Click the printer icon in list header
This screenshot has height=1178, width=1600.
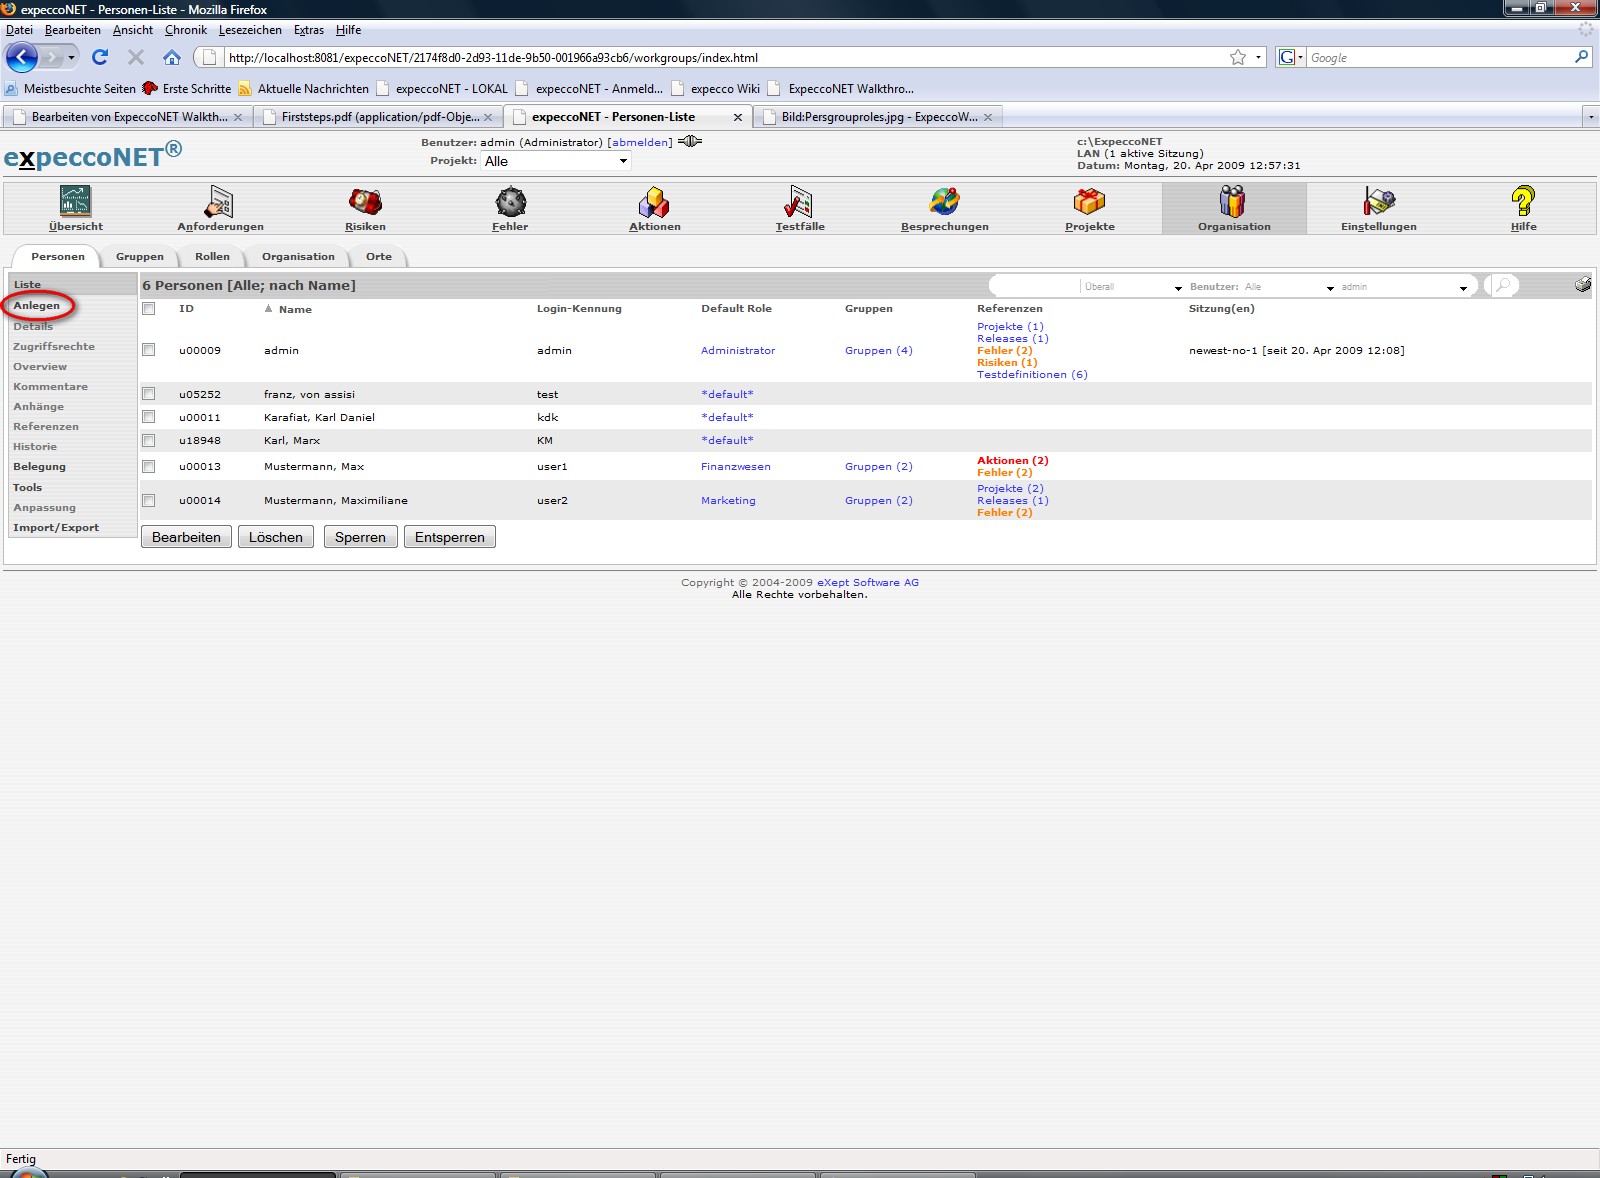[1582, 285]
